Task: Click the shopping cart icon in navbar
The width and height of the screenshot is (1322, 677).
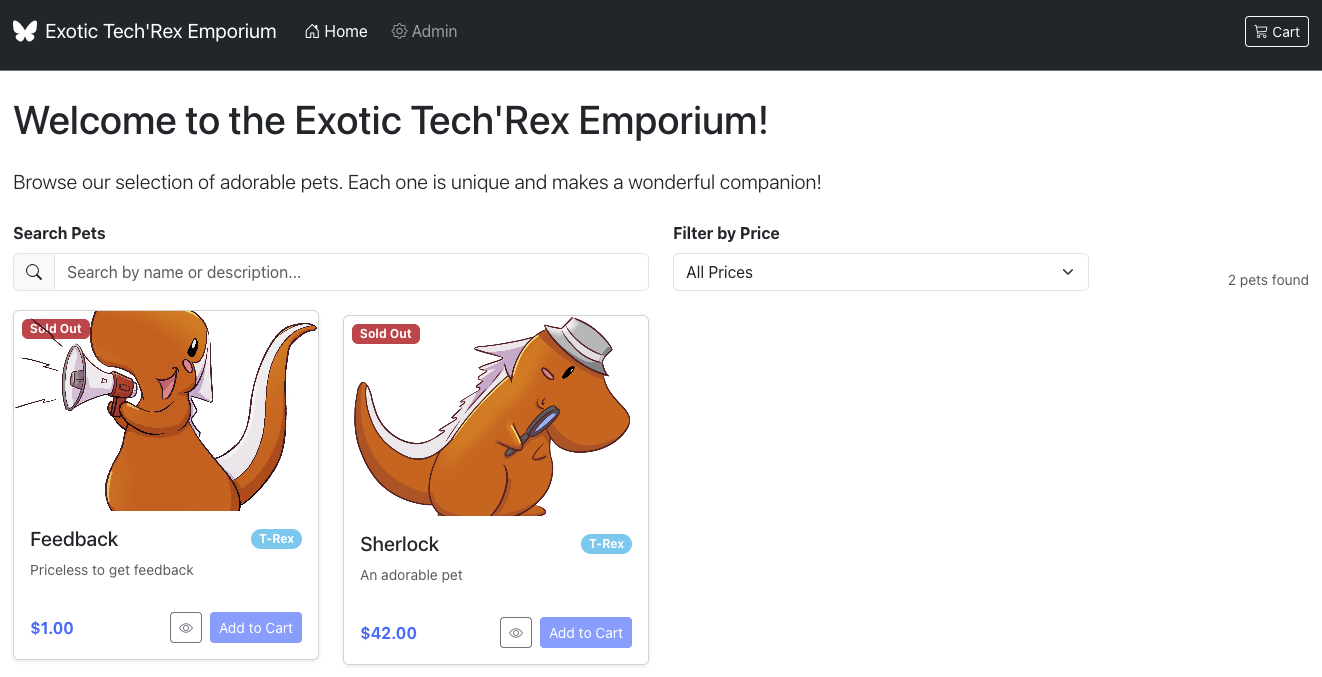Action: (x=1260, y=32)
